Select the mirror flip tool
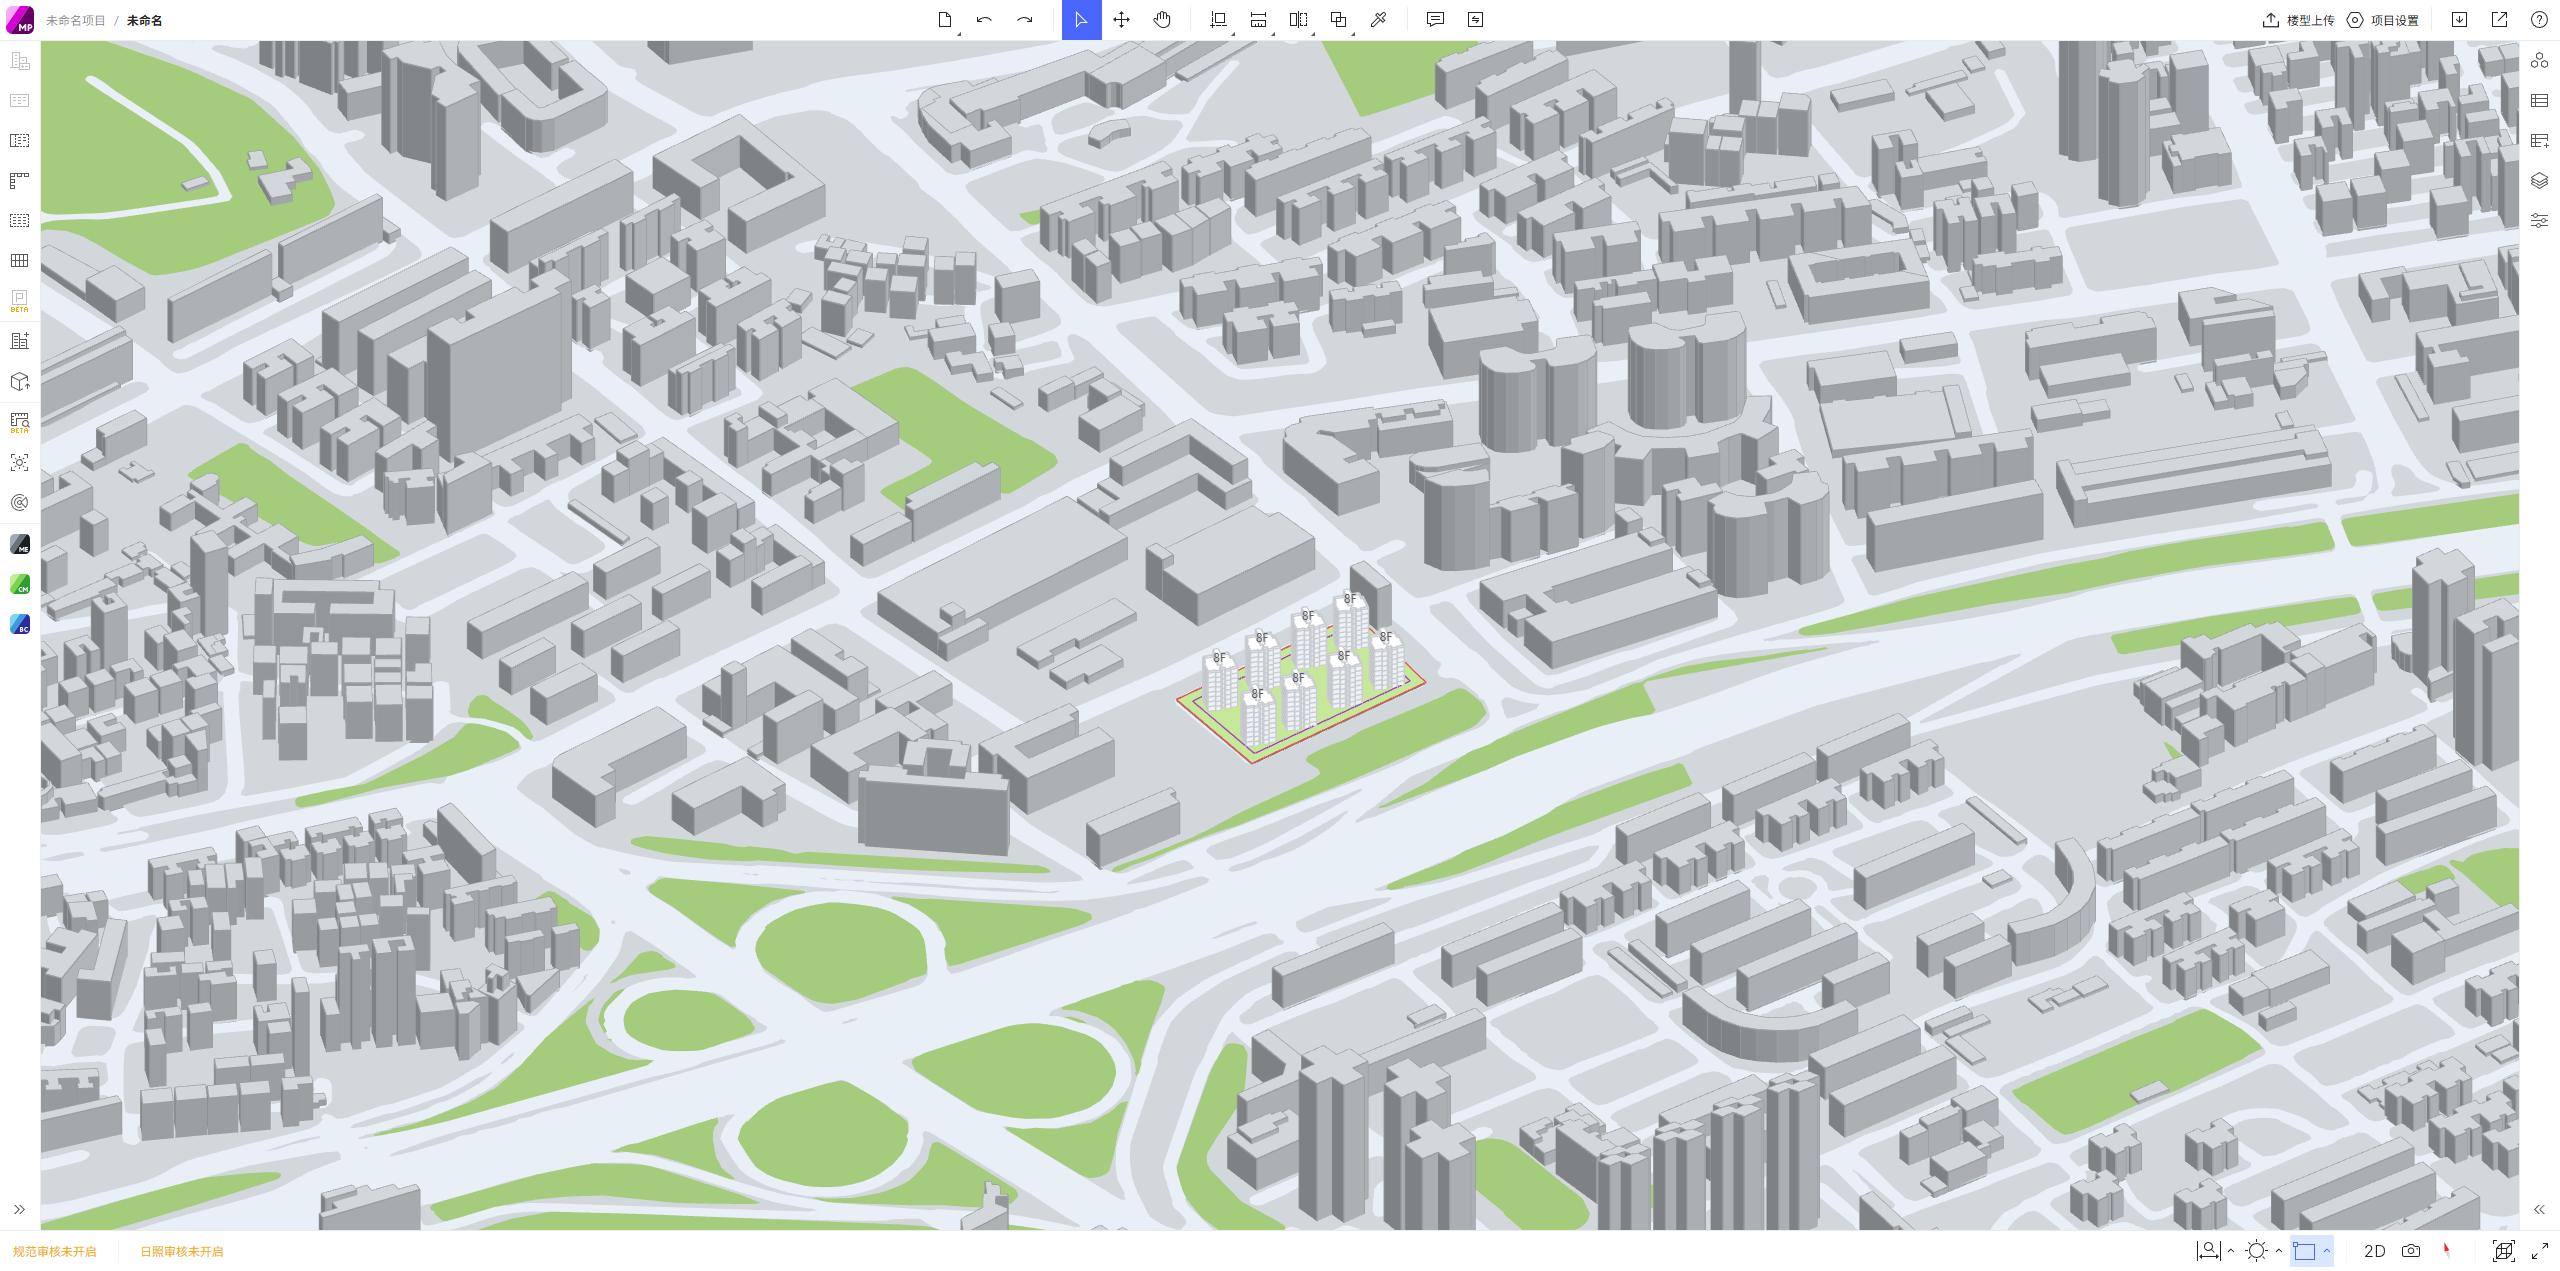This screenshot has height=1271, width=2560. point(1298,20)
